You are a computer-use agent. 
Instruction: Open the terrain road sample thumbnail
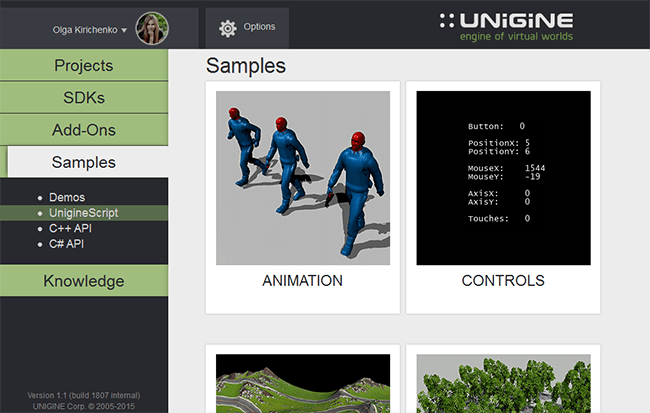303,383
